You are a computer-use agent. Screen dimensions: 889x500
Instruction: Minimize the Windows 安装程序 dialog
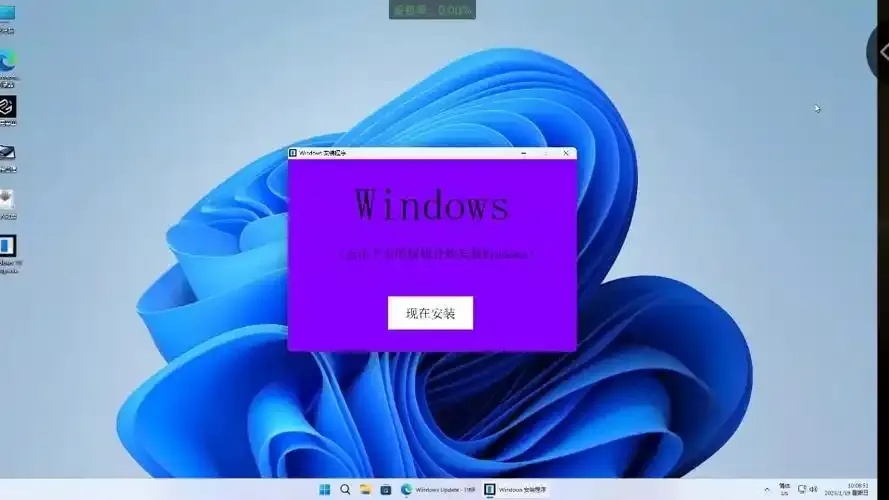click(523, 153)
